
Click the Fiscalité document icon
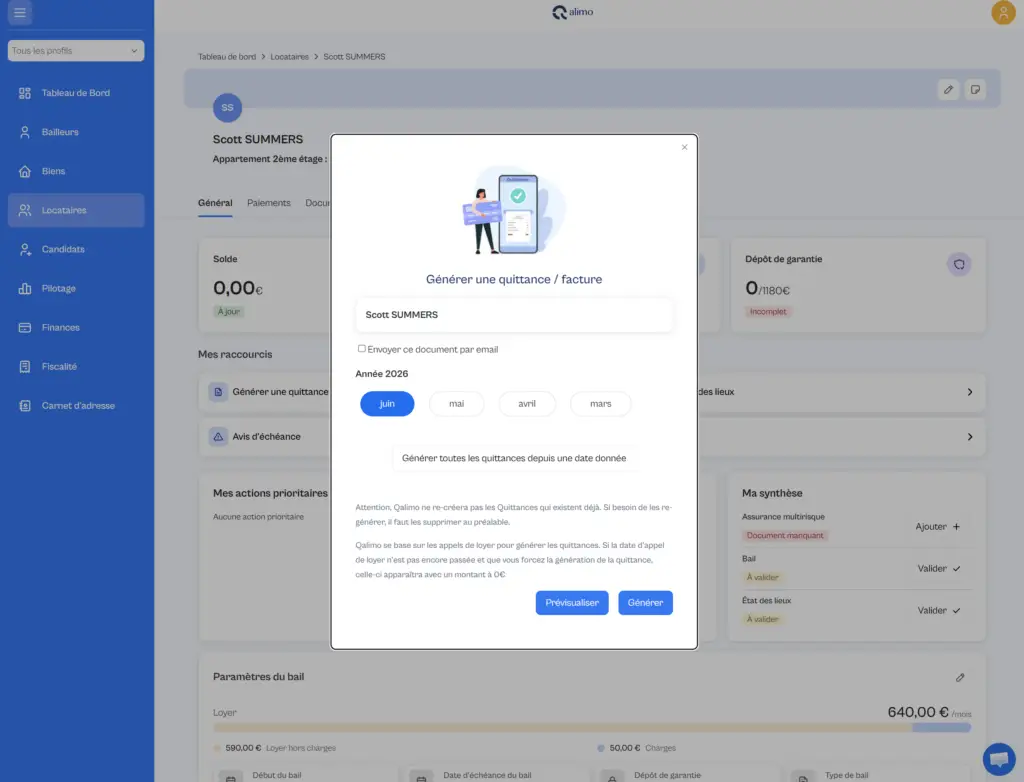click(x=25, y=367)
